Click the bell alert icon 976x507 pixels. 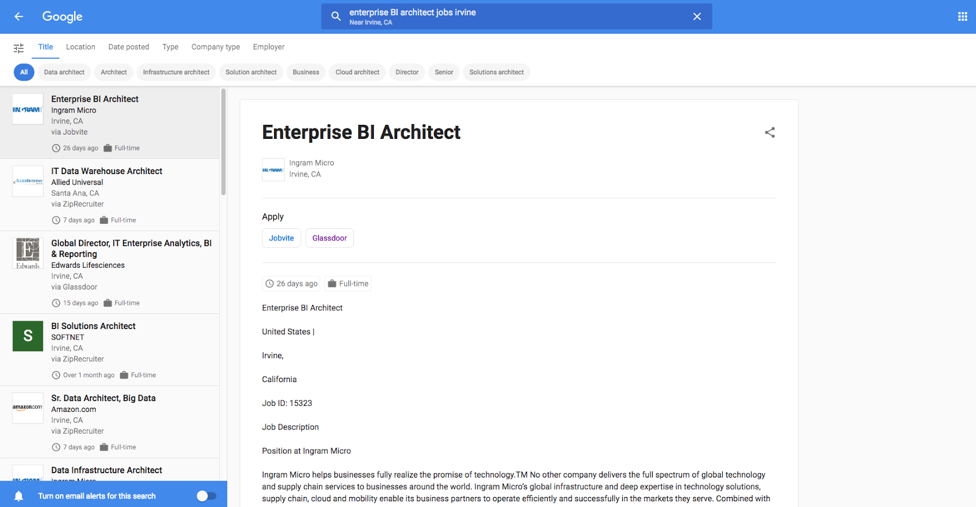coord(19,496)
